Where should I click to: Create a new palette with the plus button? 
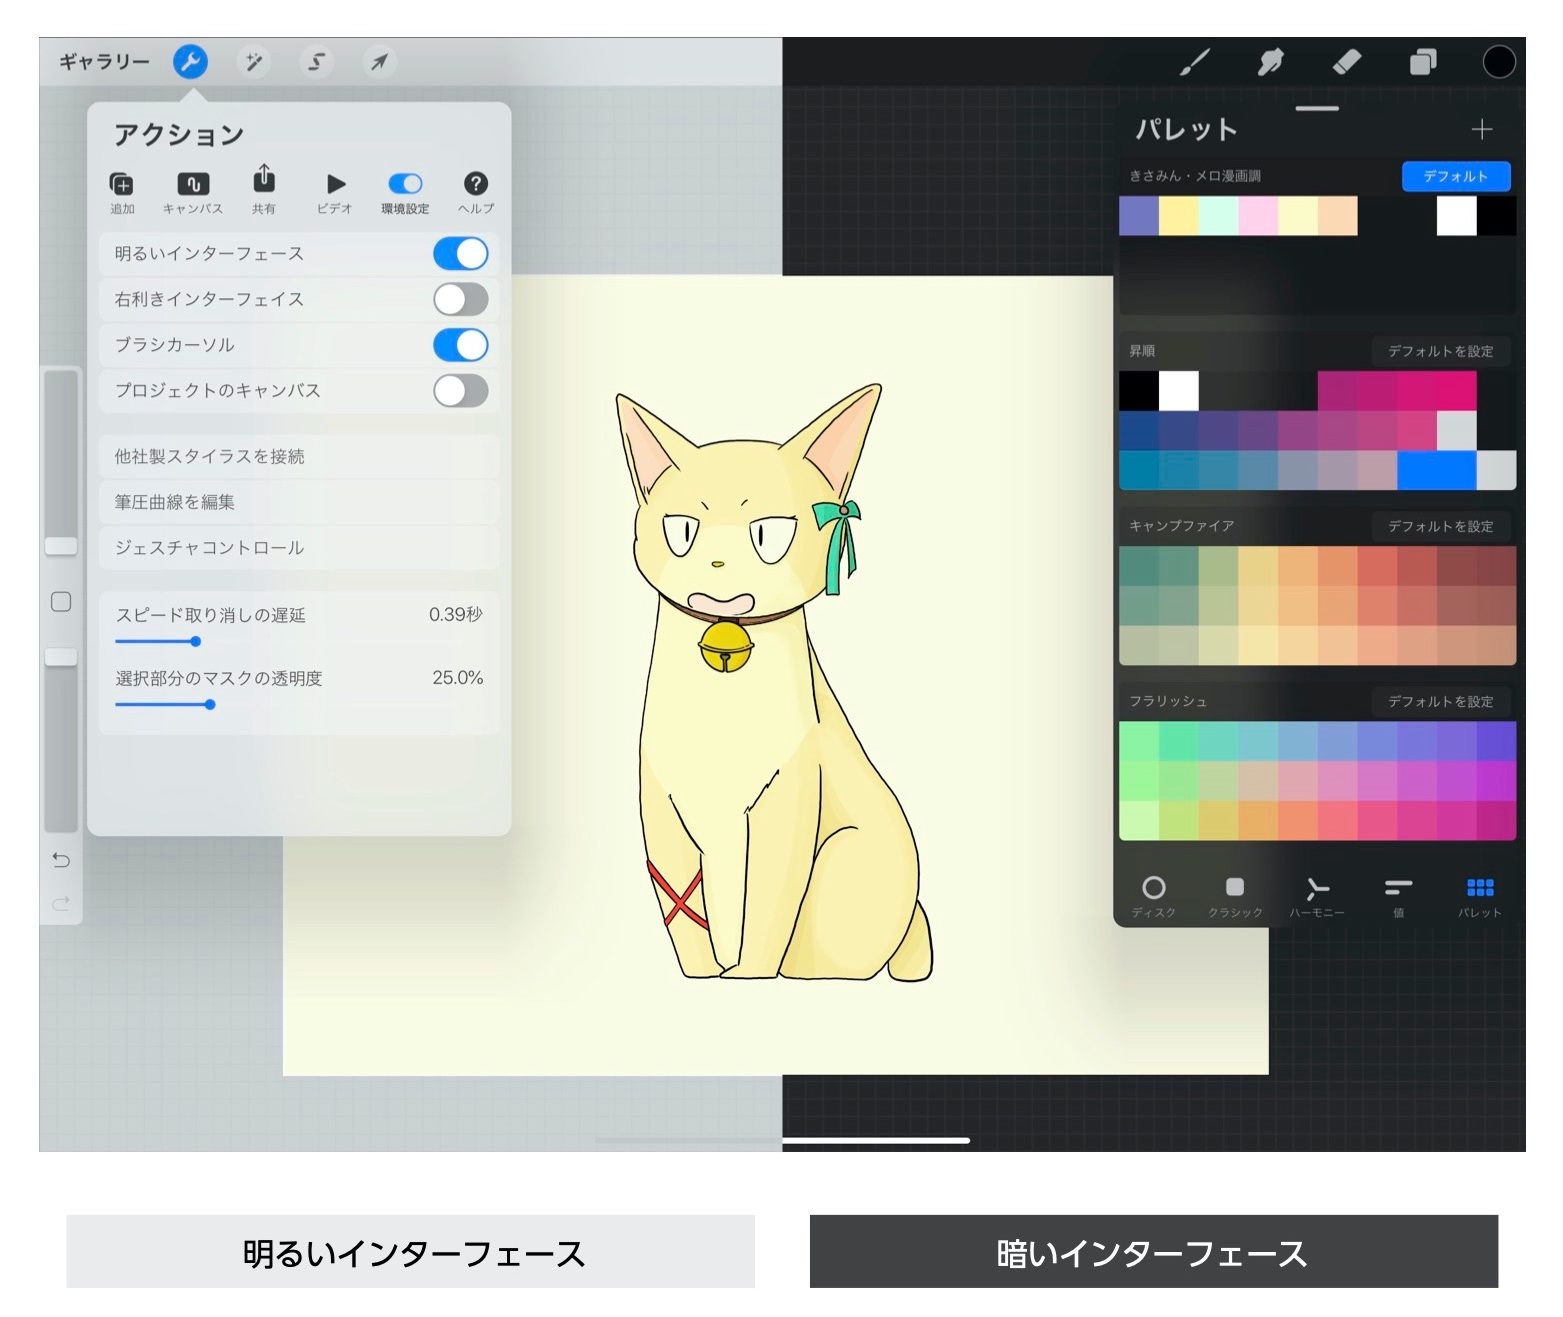click(x=1483, y=128)
